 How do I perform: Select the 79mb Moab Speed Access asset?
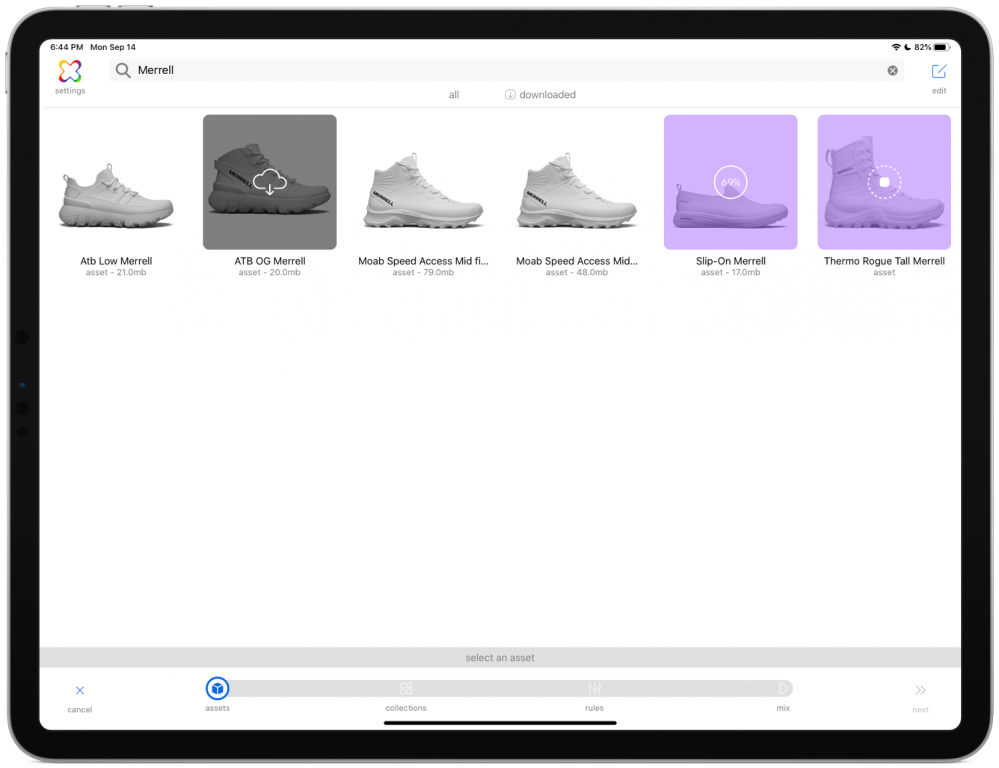click(423, 182)
